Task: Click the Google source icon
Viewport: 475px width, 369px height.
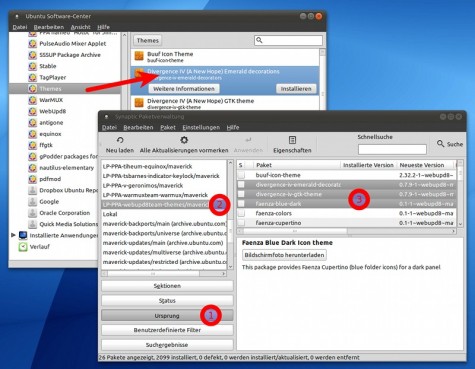Action: click(32, 202)
